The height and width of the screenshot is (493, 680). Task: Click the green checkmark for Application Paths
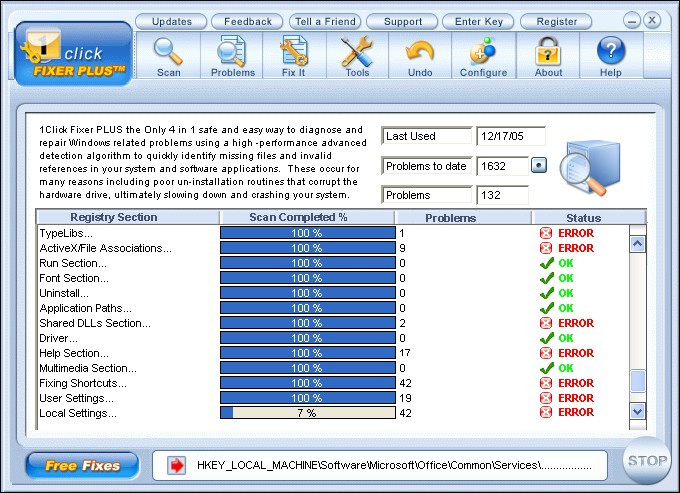coord(546,308)
